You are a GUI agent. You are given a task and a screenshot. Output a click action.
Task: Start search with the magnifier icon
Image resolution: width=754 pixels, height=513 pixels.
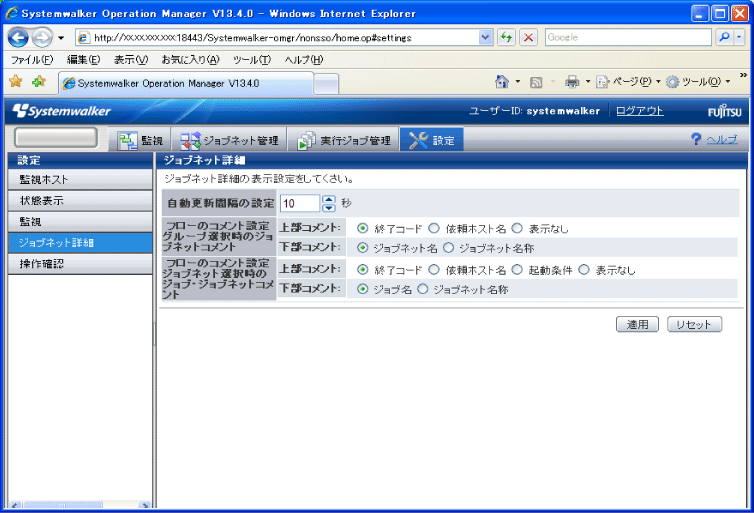click(x=724, y=37)
